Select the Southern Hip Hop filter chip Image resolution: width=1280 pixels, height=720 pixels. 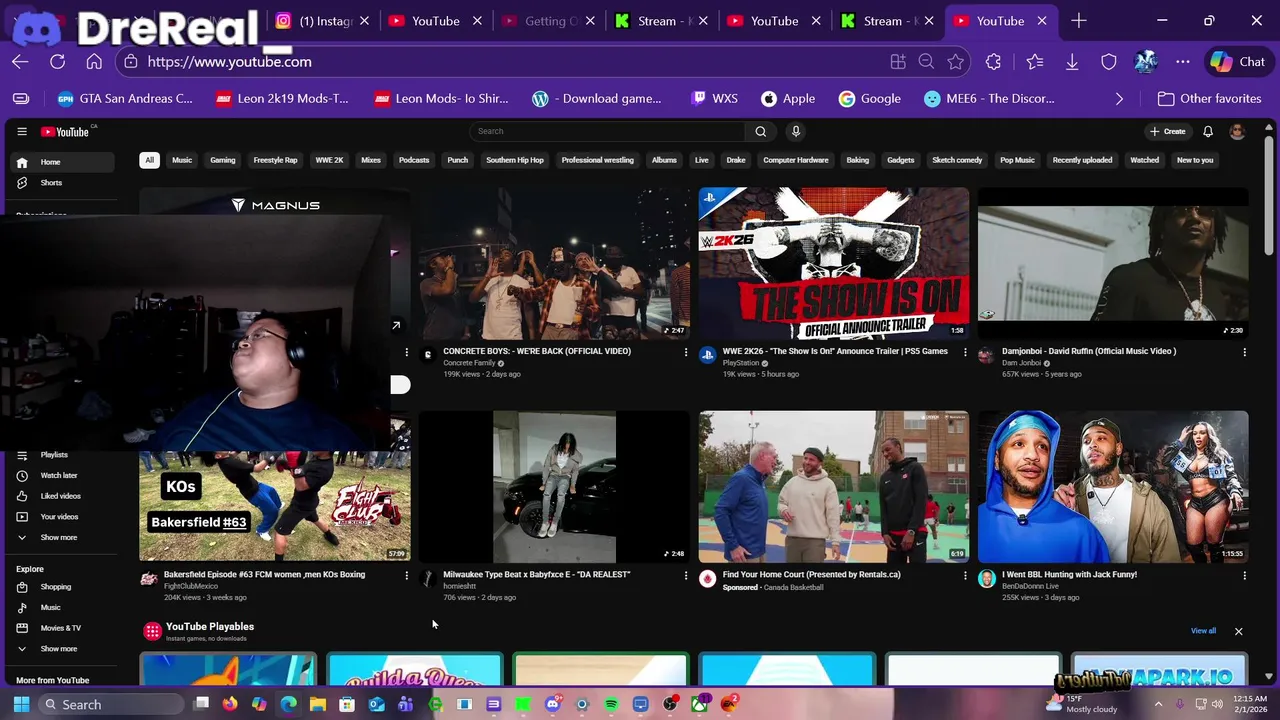(x=515, y=160)
